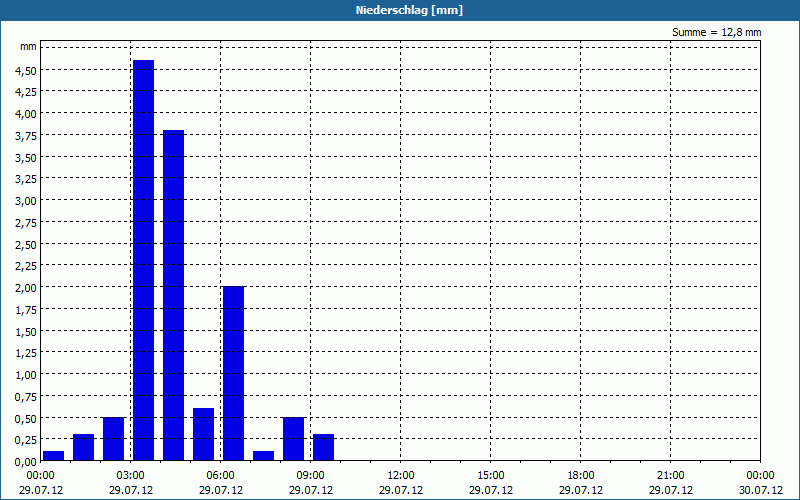Click the tiny 0,10 bar after the 2,00 bar

tap(263, 456)
